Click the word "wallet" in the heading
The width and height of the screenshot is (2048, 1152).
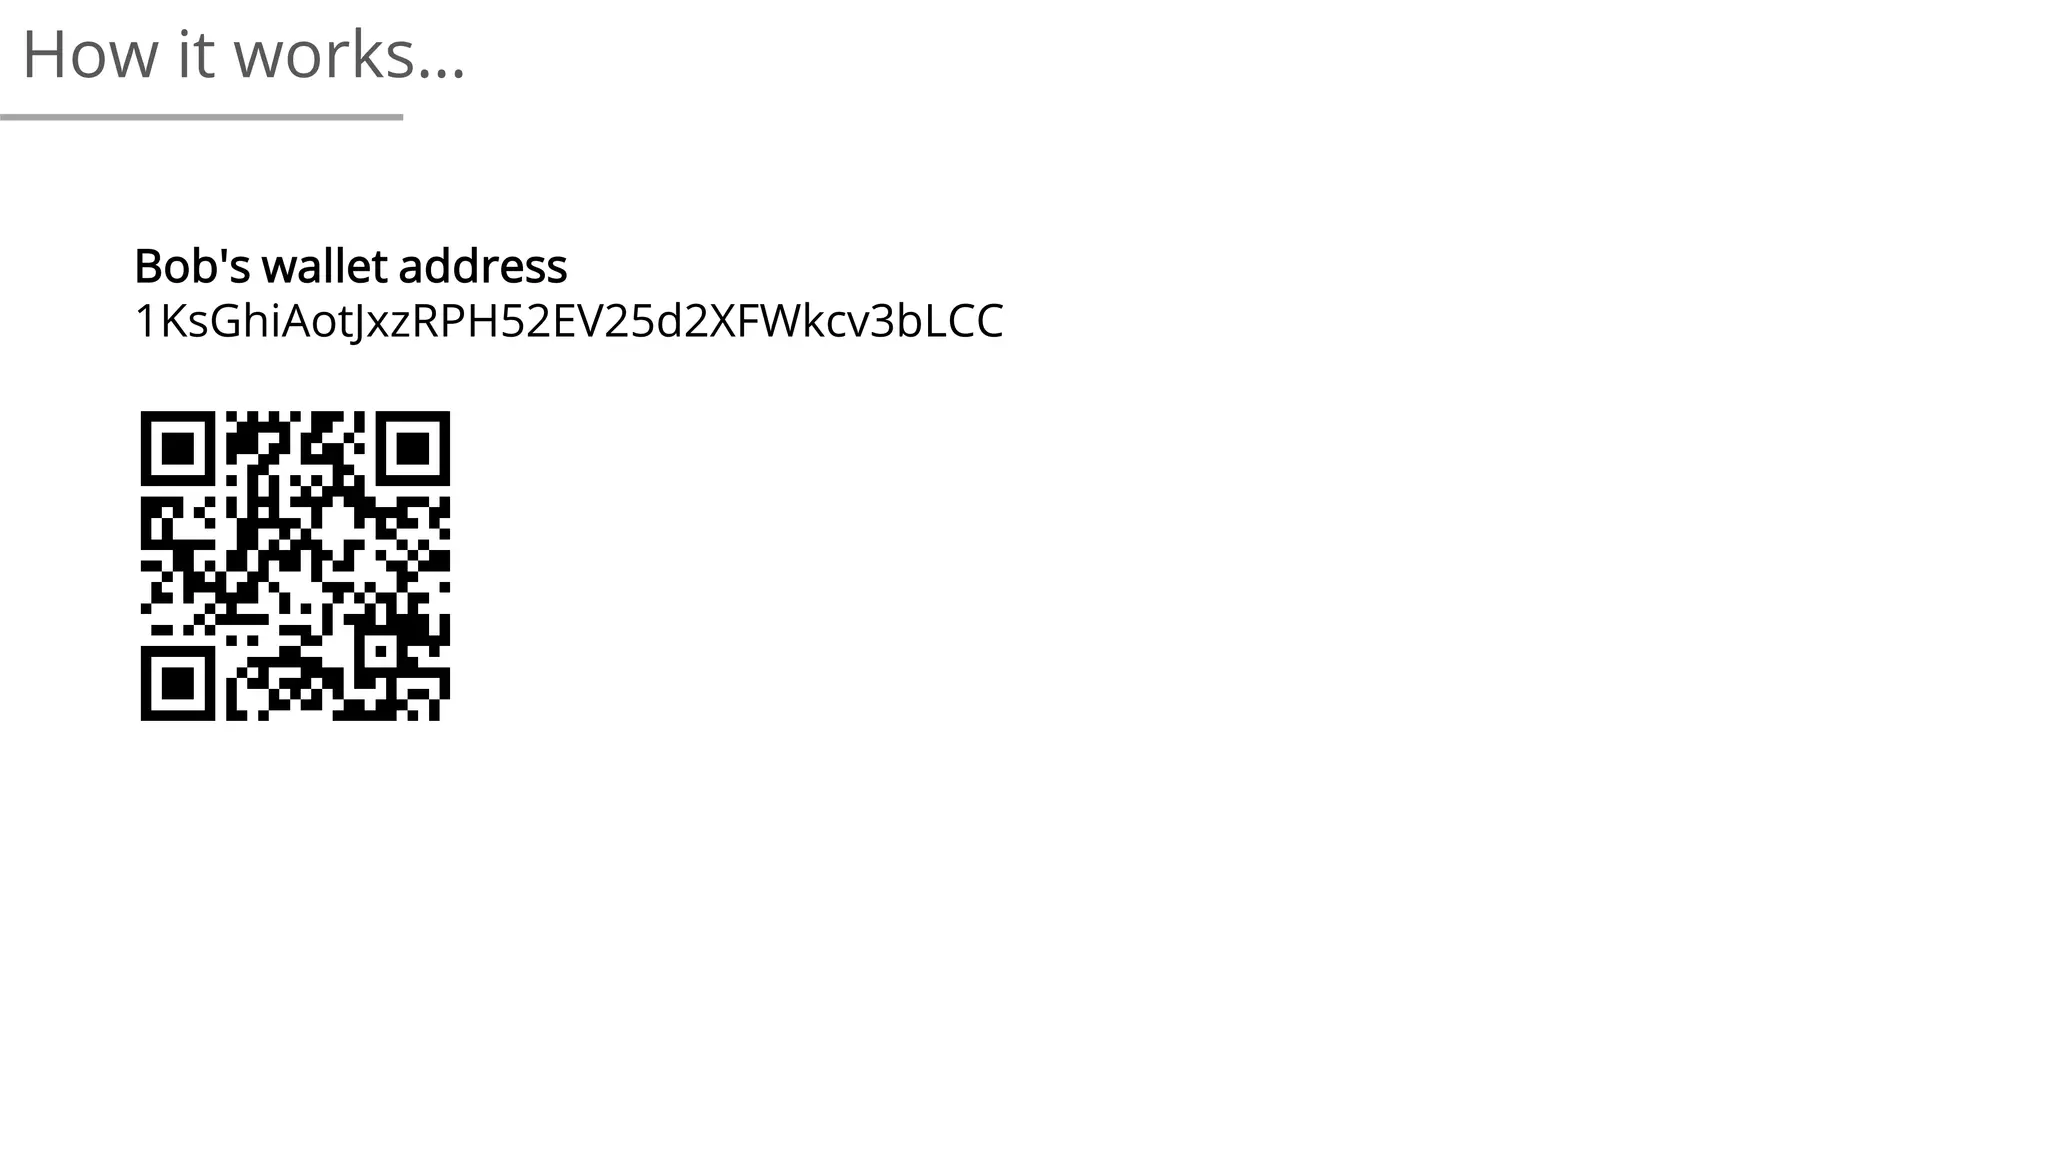pyautogui.click(x=324, y=266)
